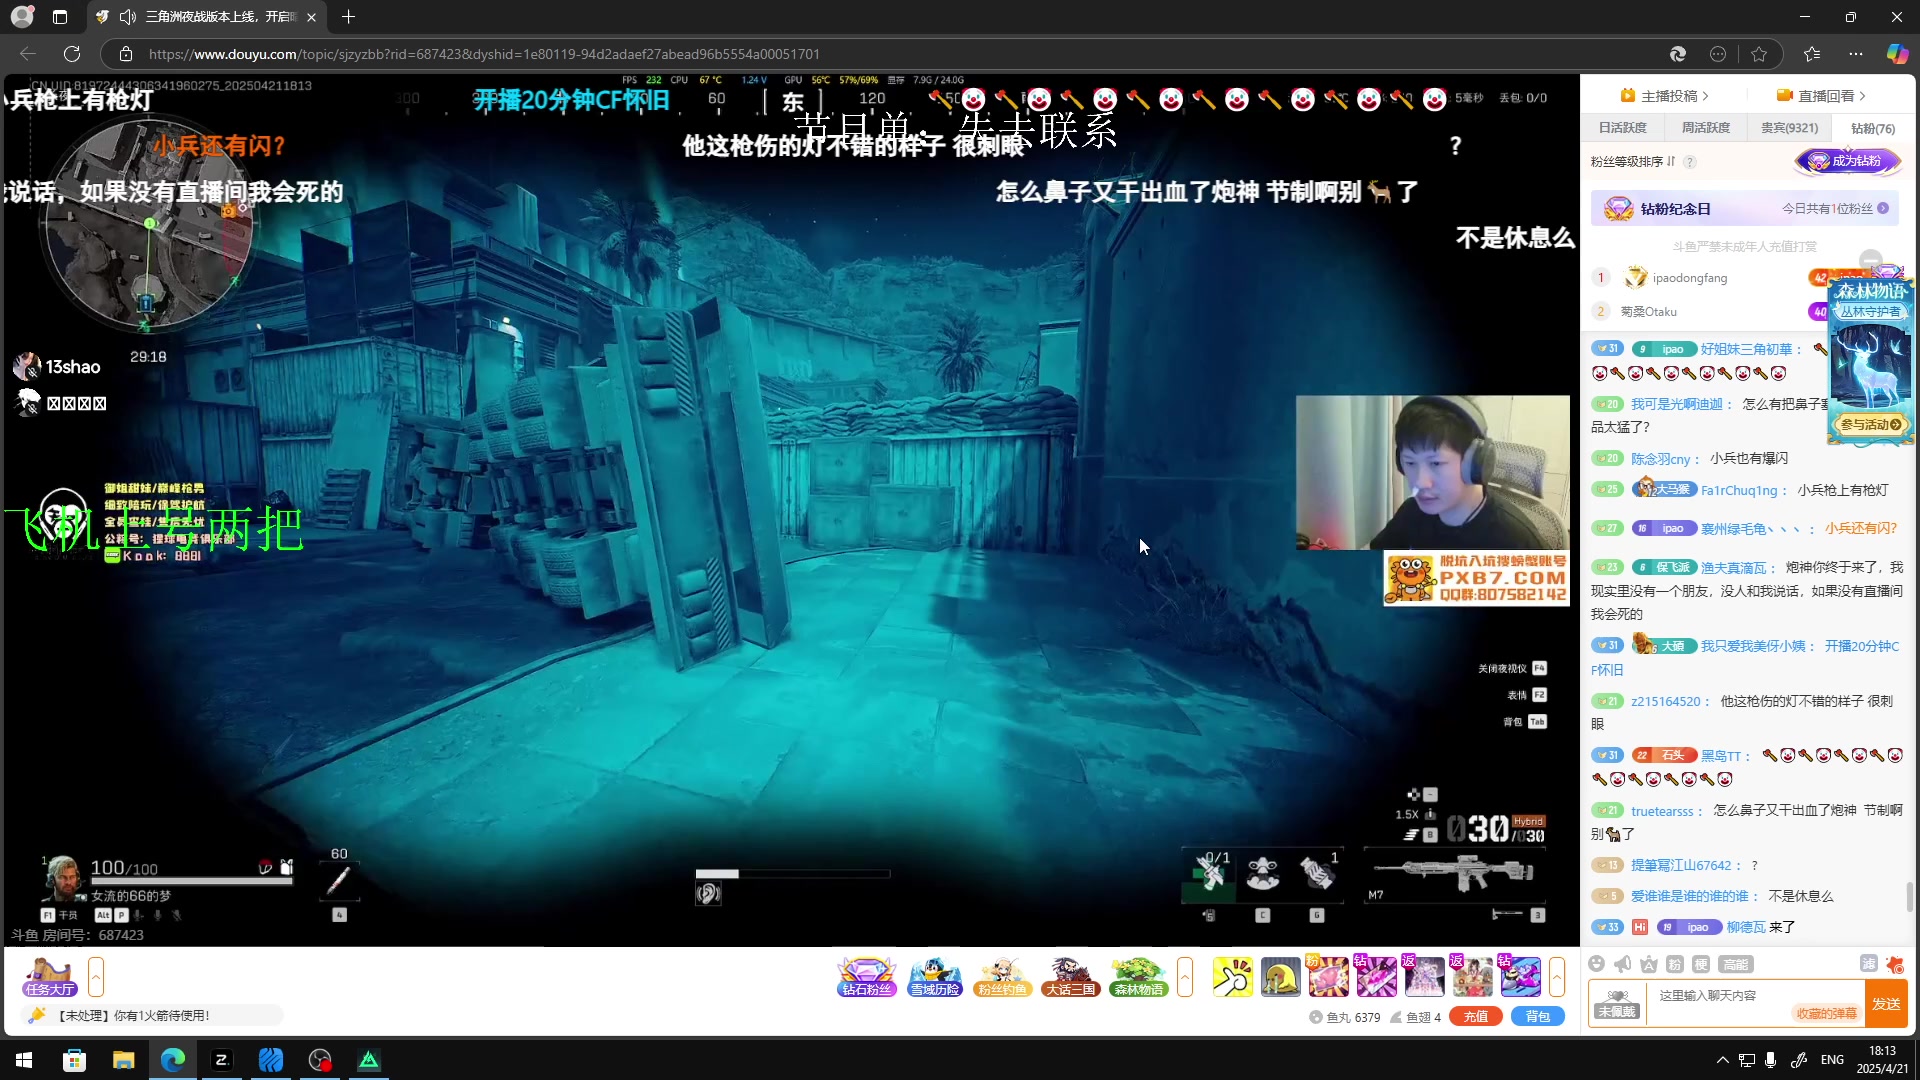Click the 参与活动 button on the 森林物语 widget
The height and width of the screenshot is (1080, 1920).
(1871, 425)
